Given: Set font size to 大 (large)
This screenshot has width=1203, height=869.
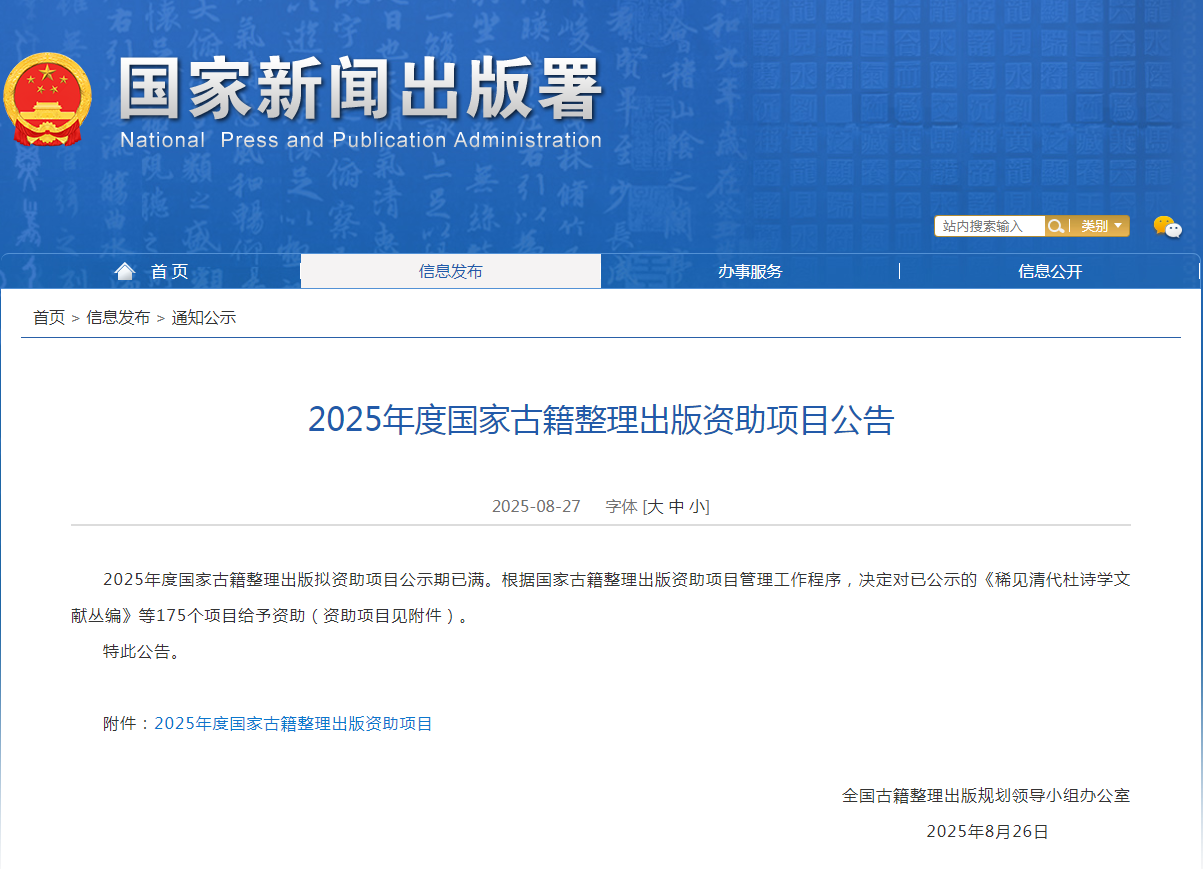Looking at the screenshot, I should [655, 507].
